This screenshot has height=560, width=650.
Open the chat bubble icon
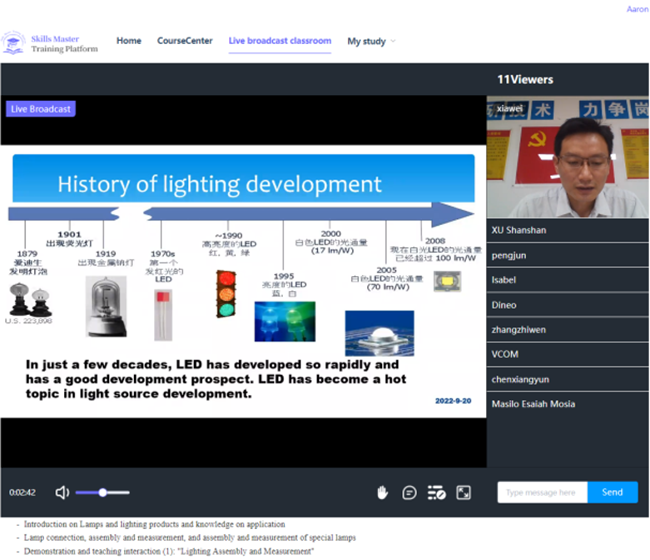coord(409,492)
